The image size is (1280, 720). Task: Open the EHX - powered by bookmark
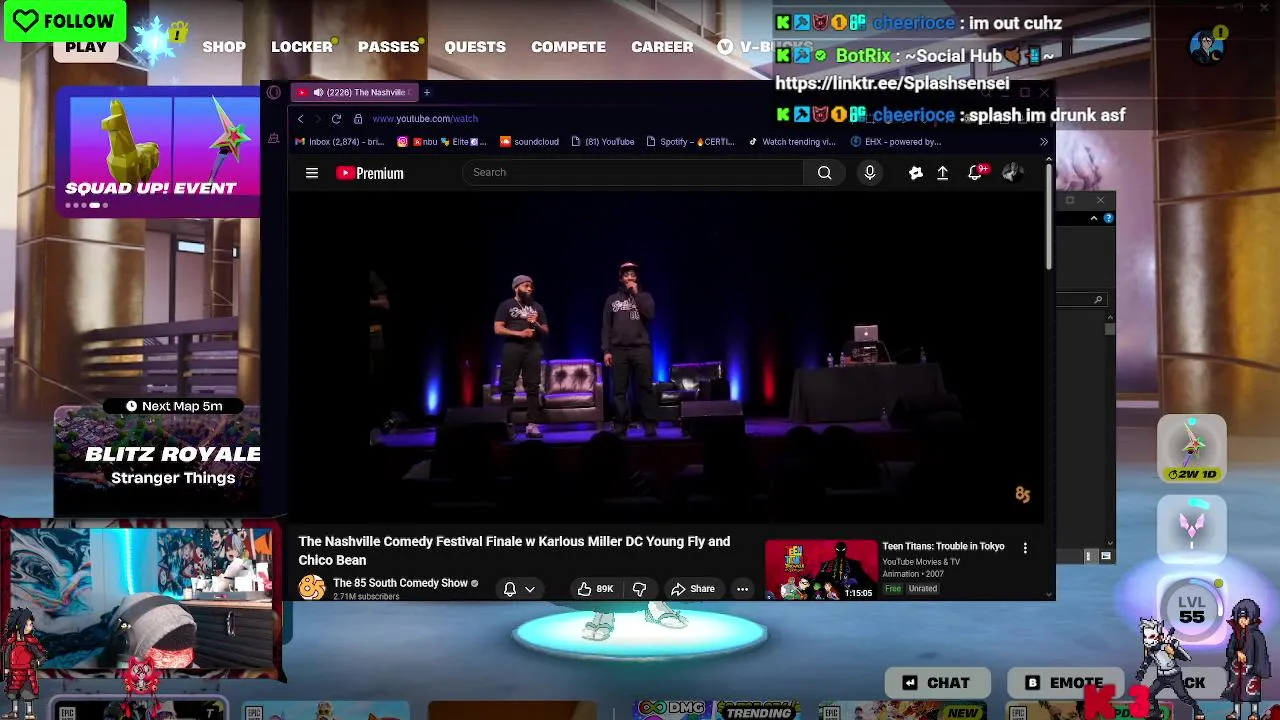pos(896,142)
